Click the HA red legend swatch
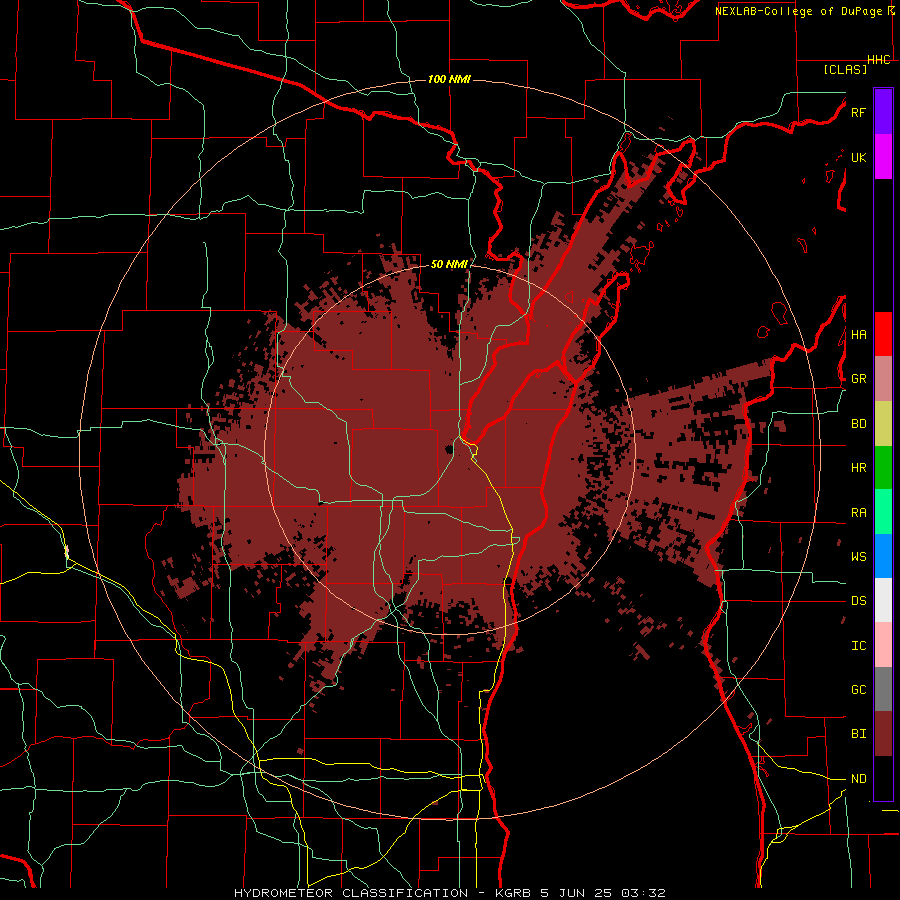 (883, 334)
